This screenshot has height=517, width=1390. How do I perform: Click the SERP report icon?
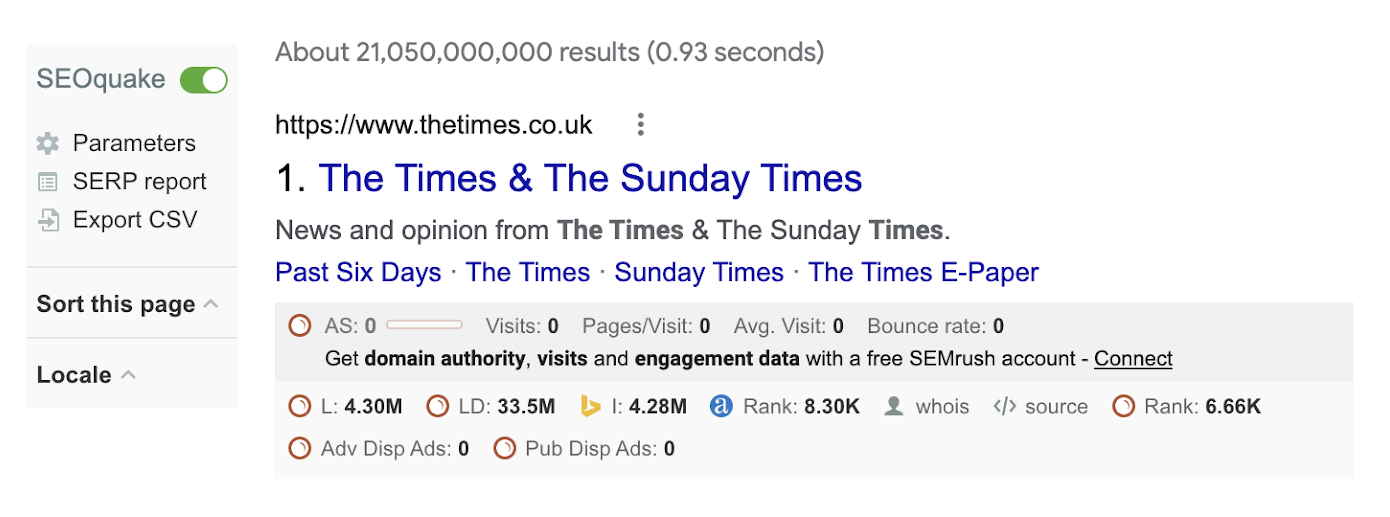pos(48,182)
